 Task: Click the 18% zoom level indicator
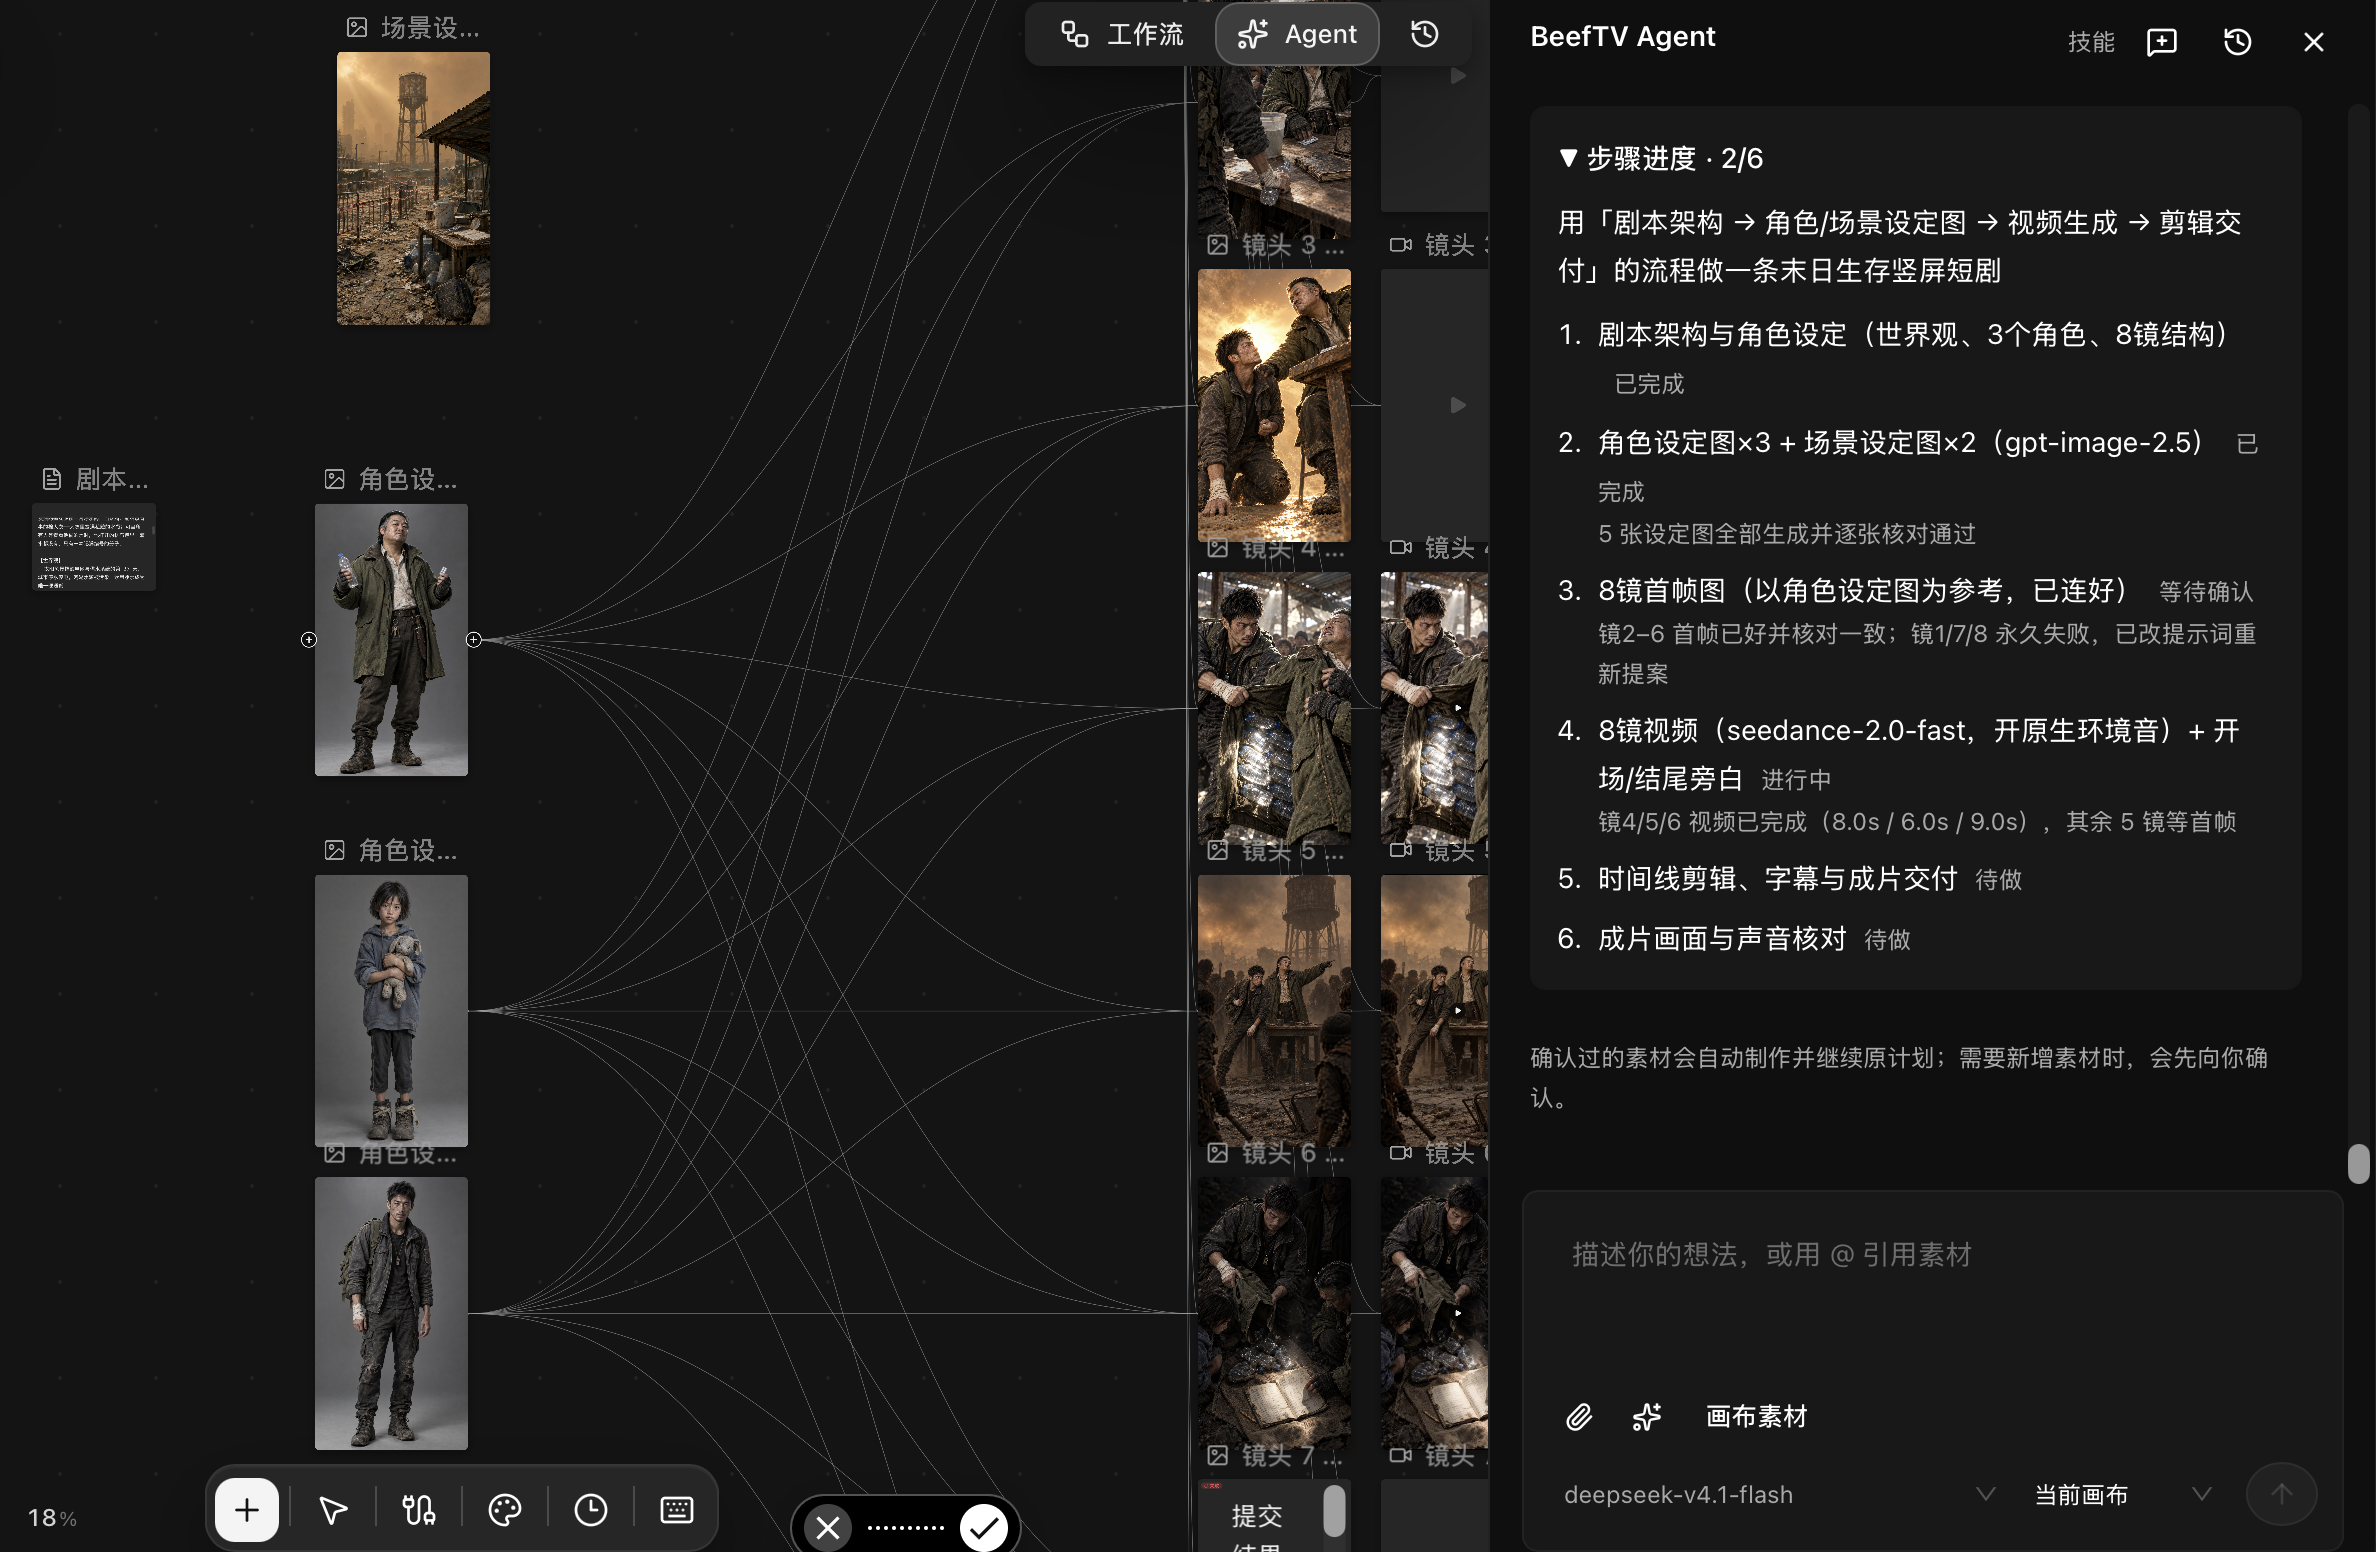[x=52, y=1518]
